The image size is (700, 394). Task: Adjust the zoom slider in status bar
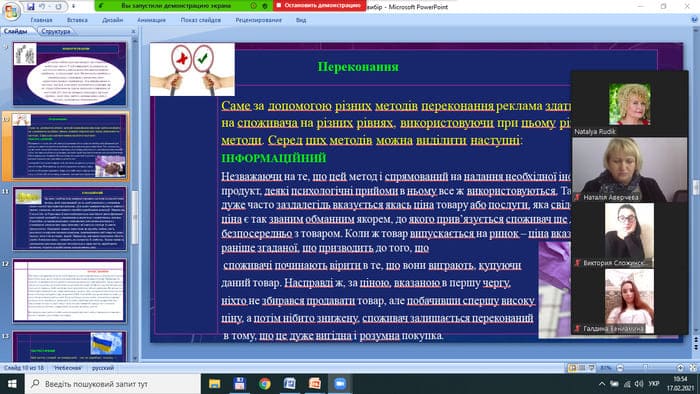646,367
